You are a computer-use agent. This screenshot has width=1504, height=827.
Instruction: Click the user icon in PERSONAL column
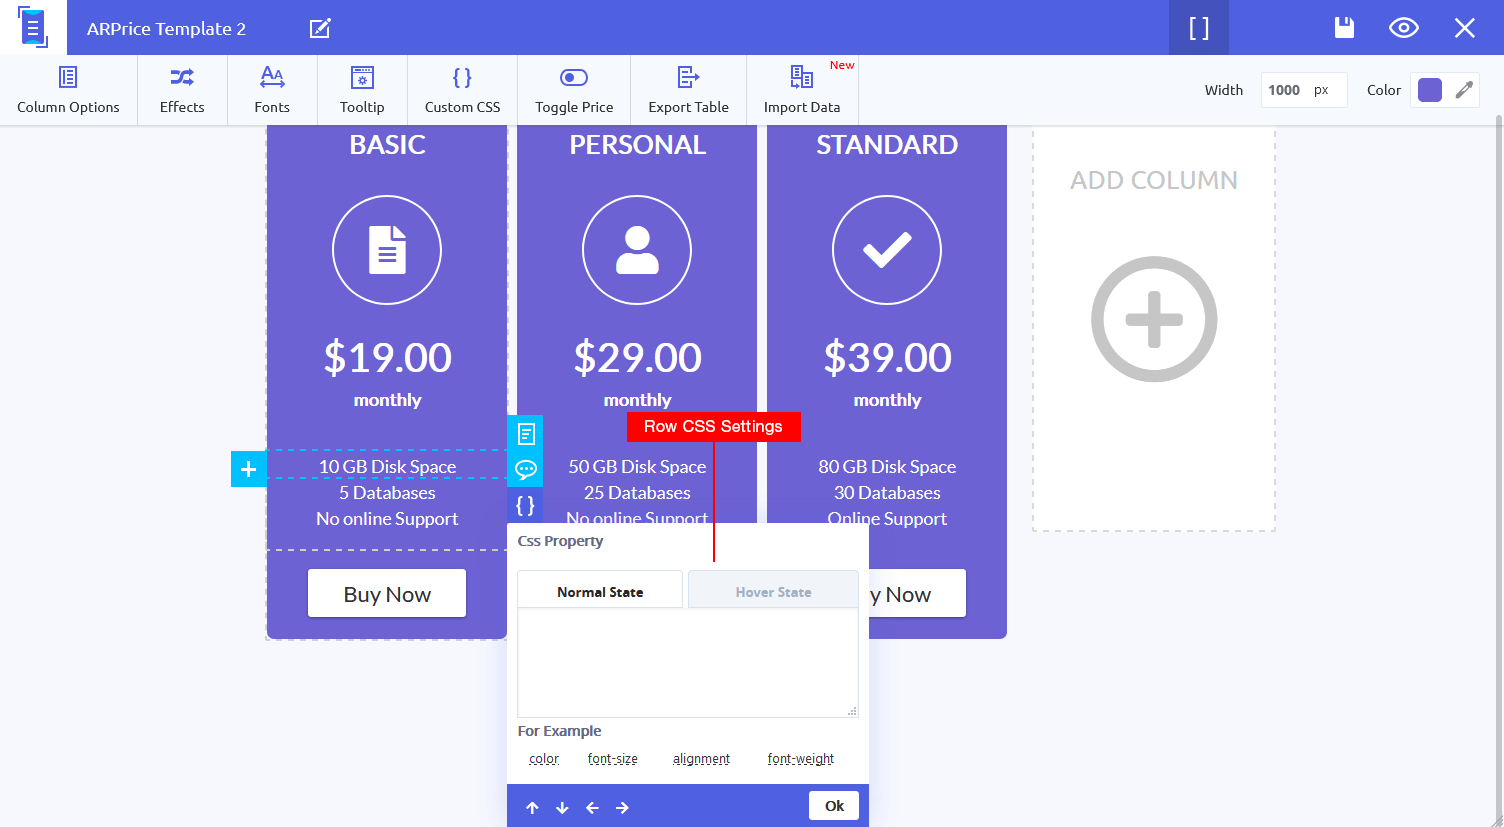tap(637, 250)
